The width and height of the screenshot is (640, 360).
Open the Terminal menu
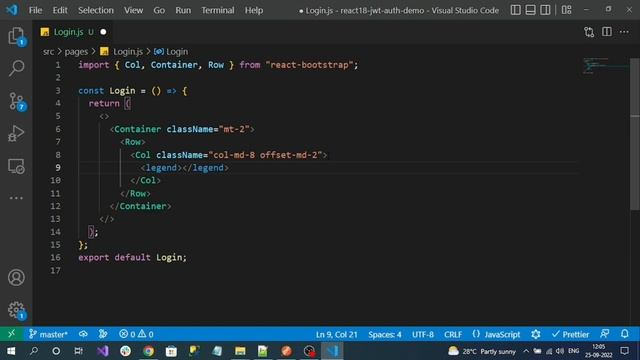pyautogui.click(x=218, y=10)
